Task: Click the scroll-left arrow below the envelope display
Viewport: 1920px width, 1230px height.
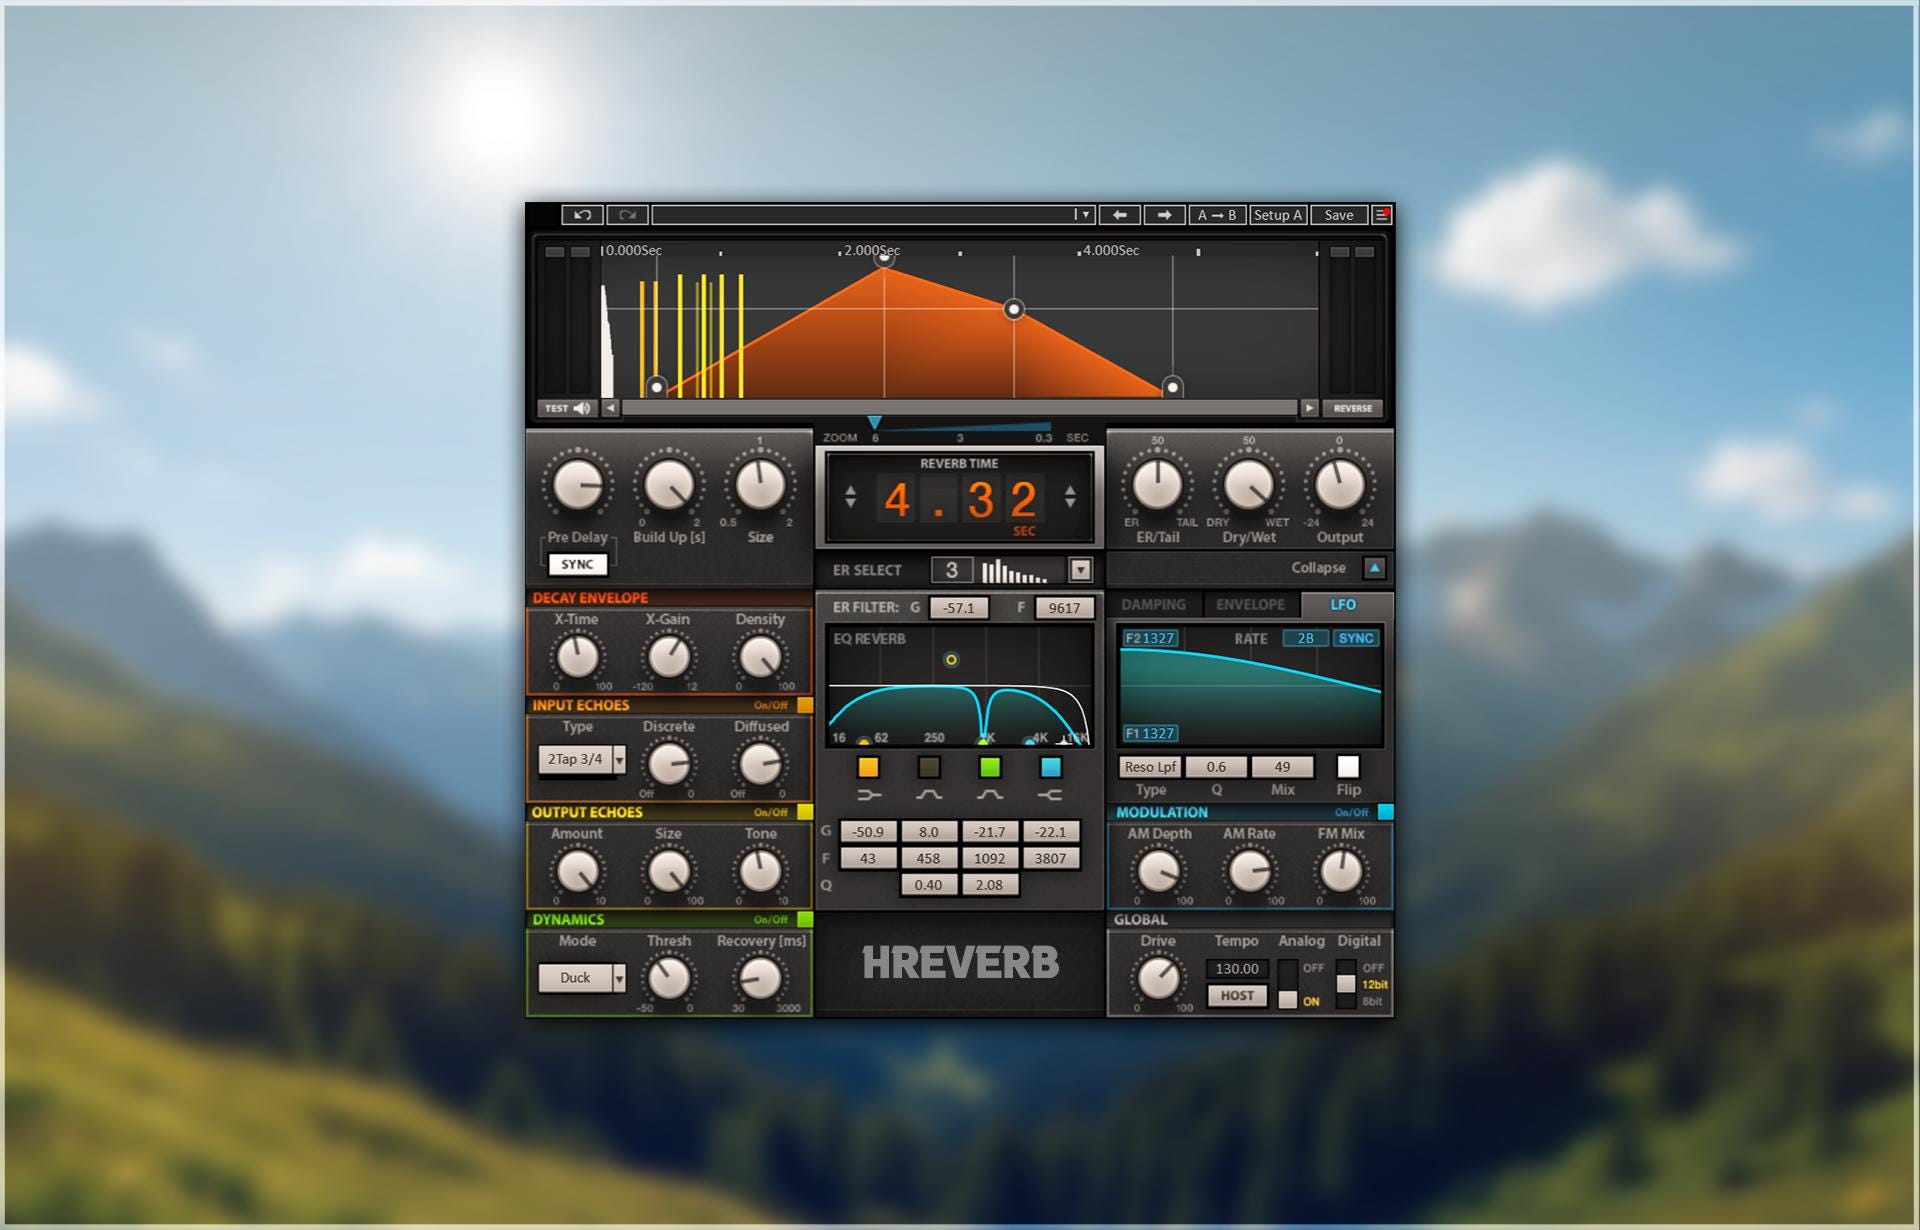Action: click(x=611, y=408)
